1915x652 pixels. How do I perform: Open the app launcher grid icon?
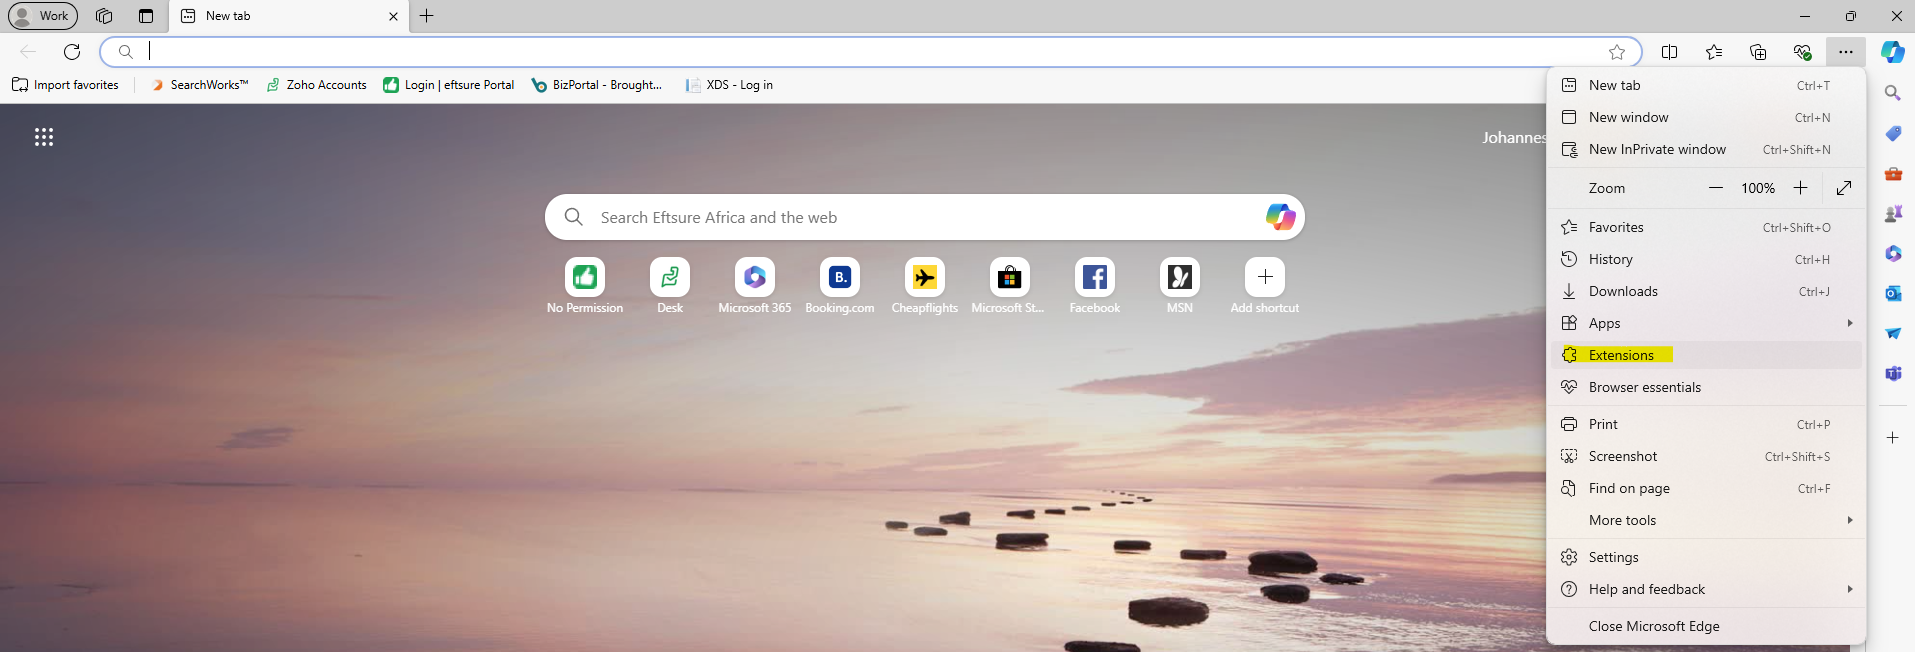tap(44, 137)
